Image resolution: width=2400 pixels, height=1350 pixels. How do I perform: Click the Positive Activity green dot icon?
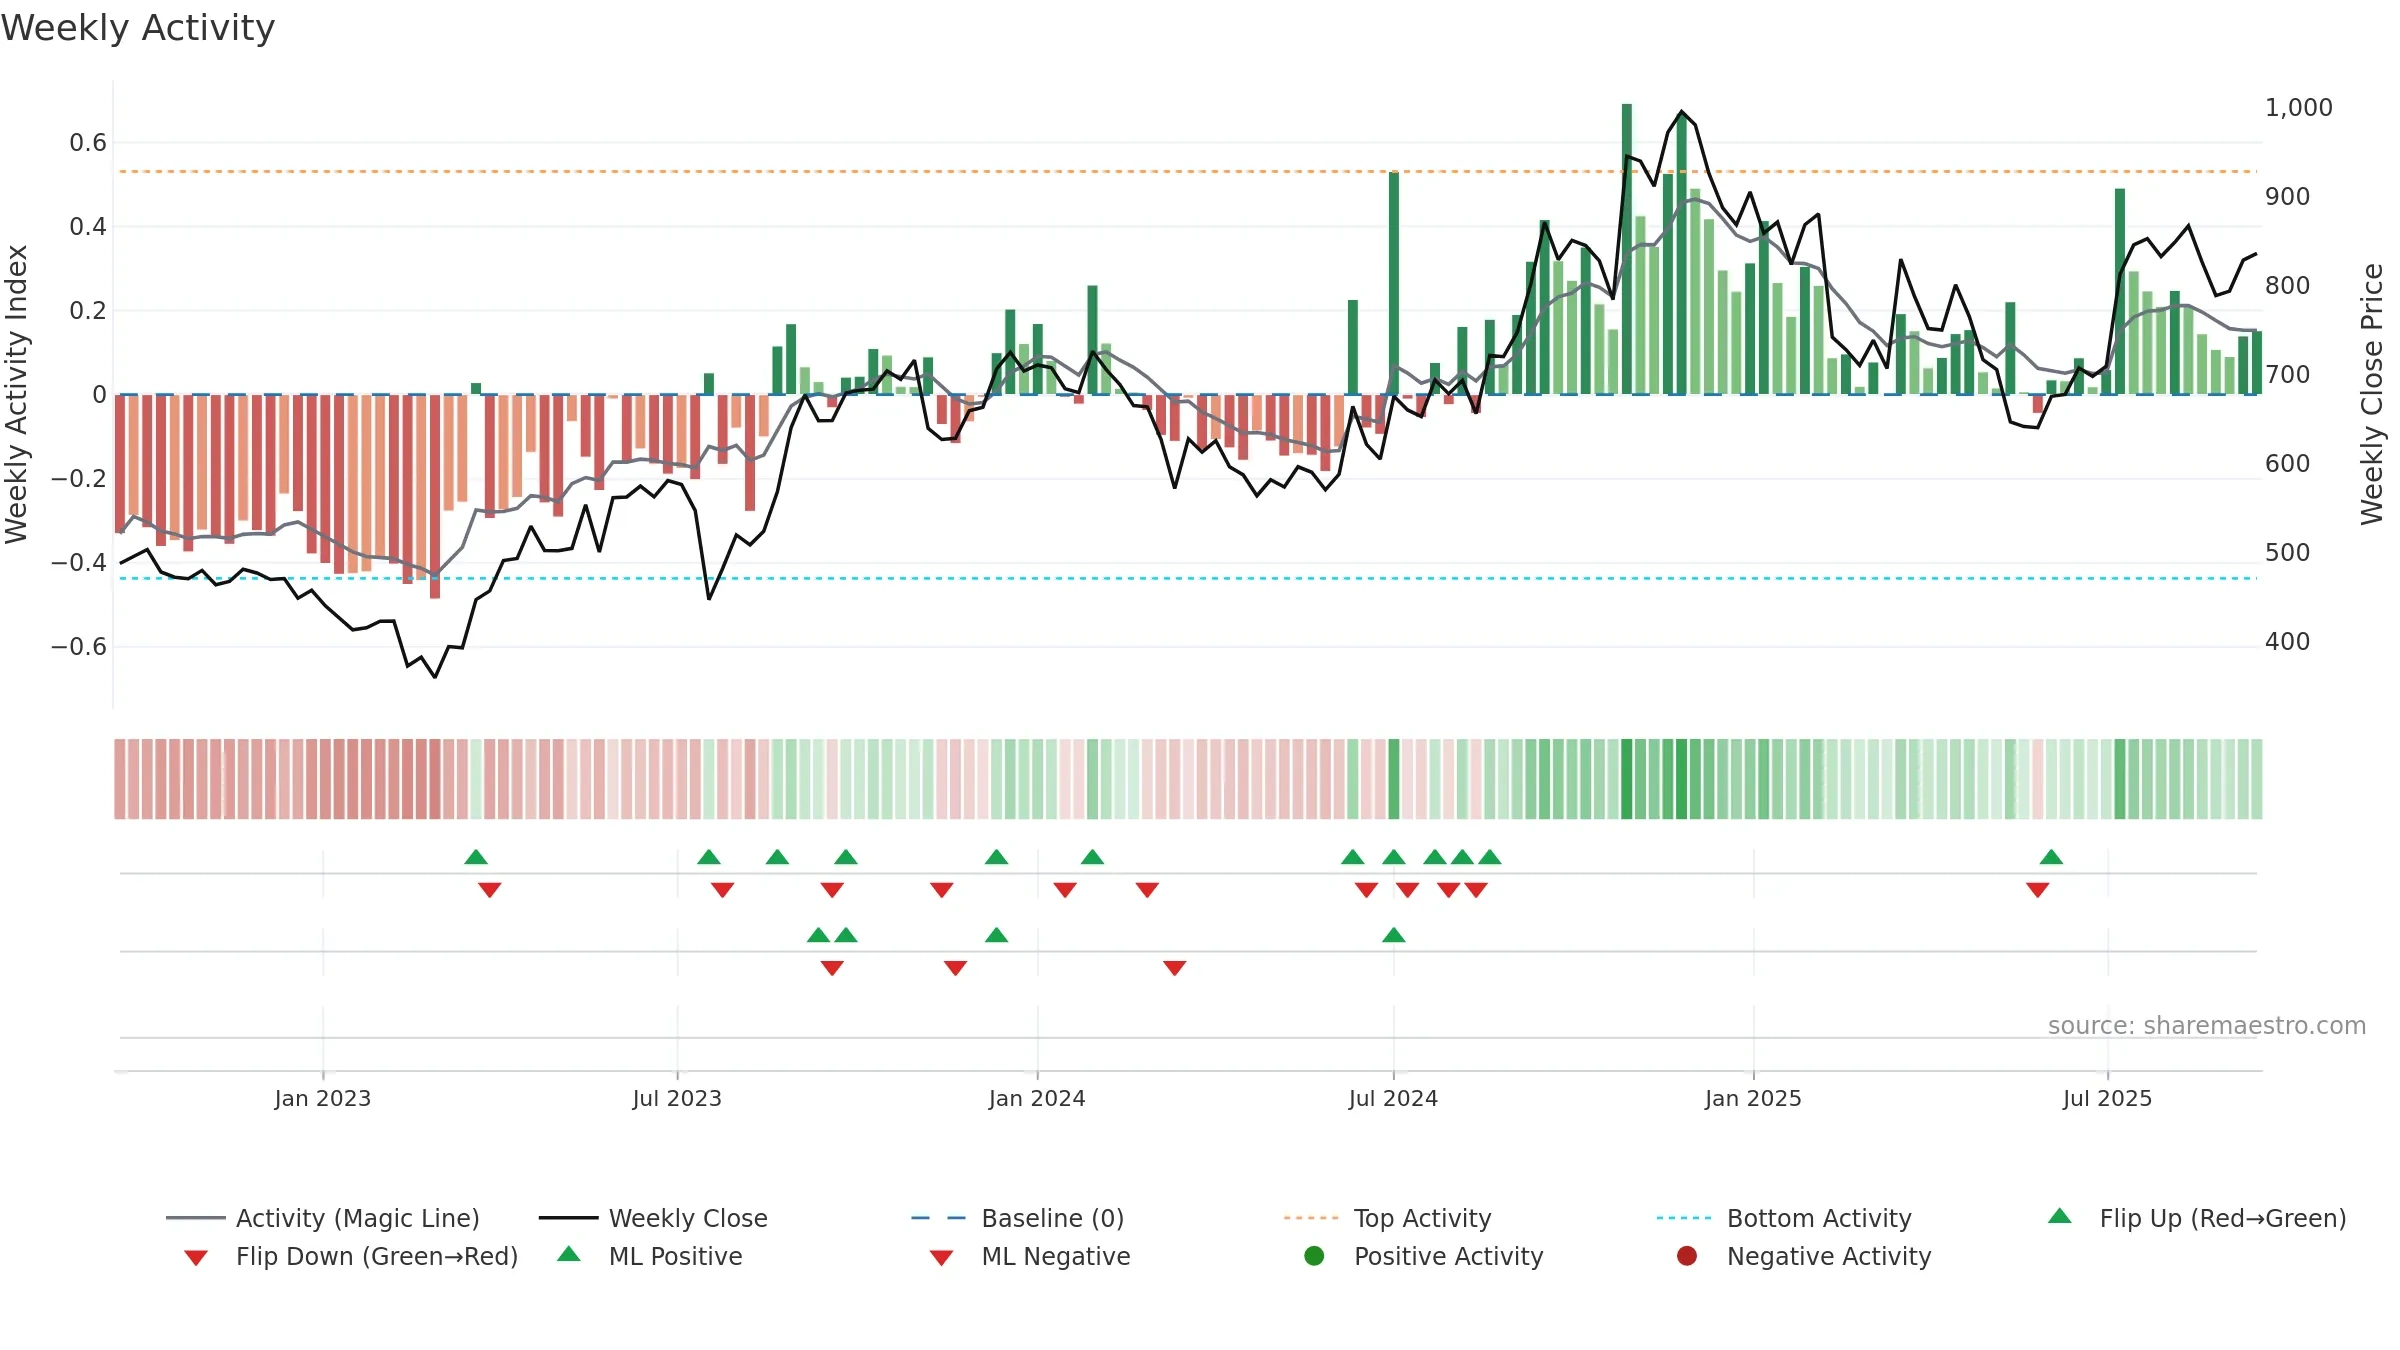click(x=1314, y=1256)
